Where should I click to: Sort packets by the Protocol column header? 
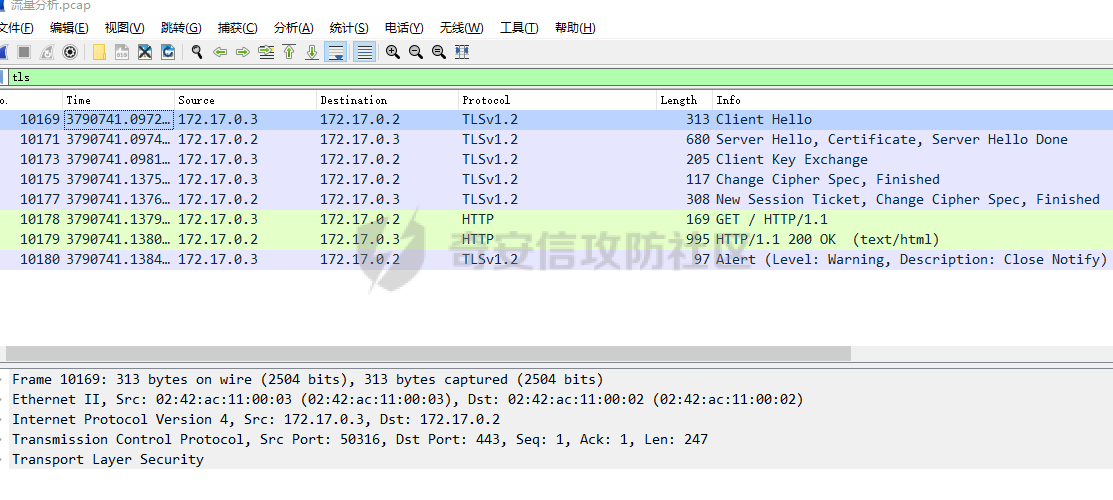point(486,100)
